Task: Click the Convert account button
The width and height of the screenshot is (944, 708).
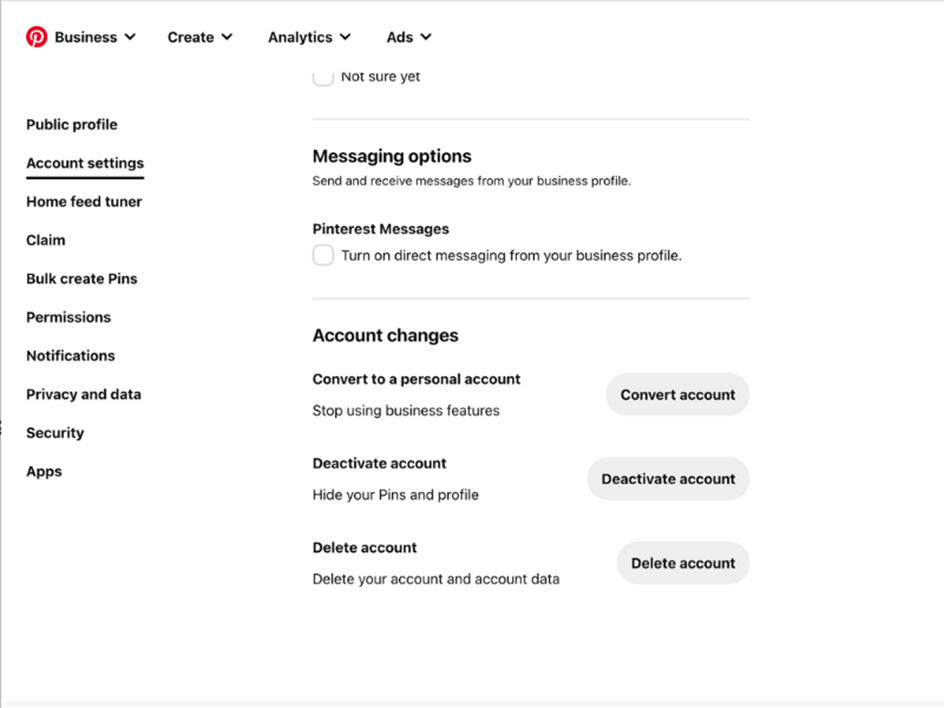Action: tap(678, 394)
